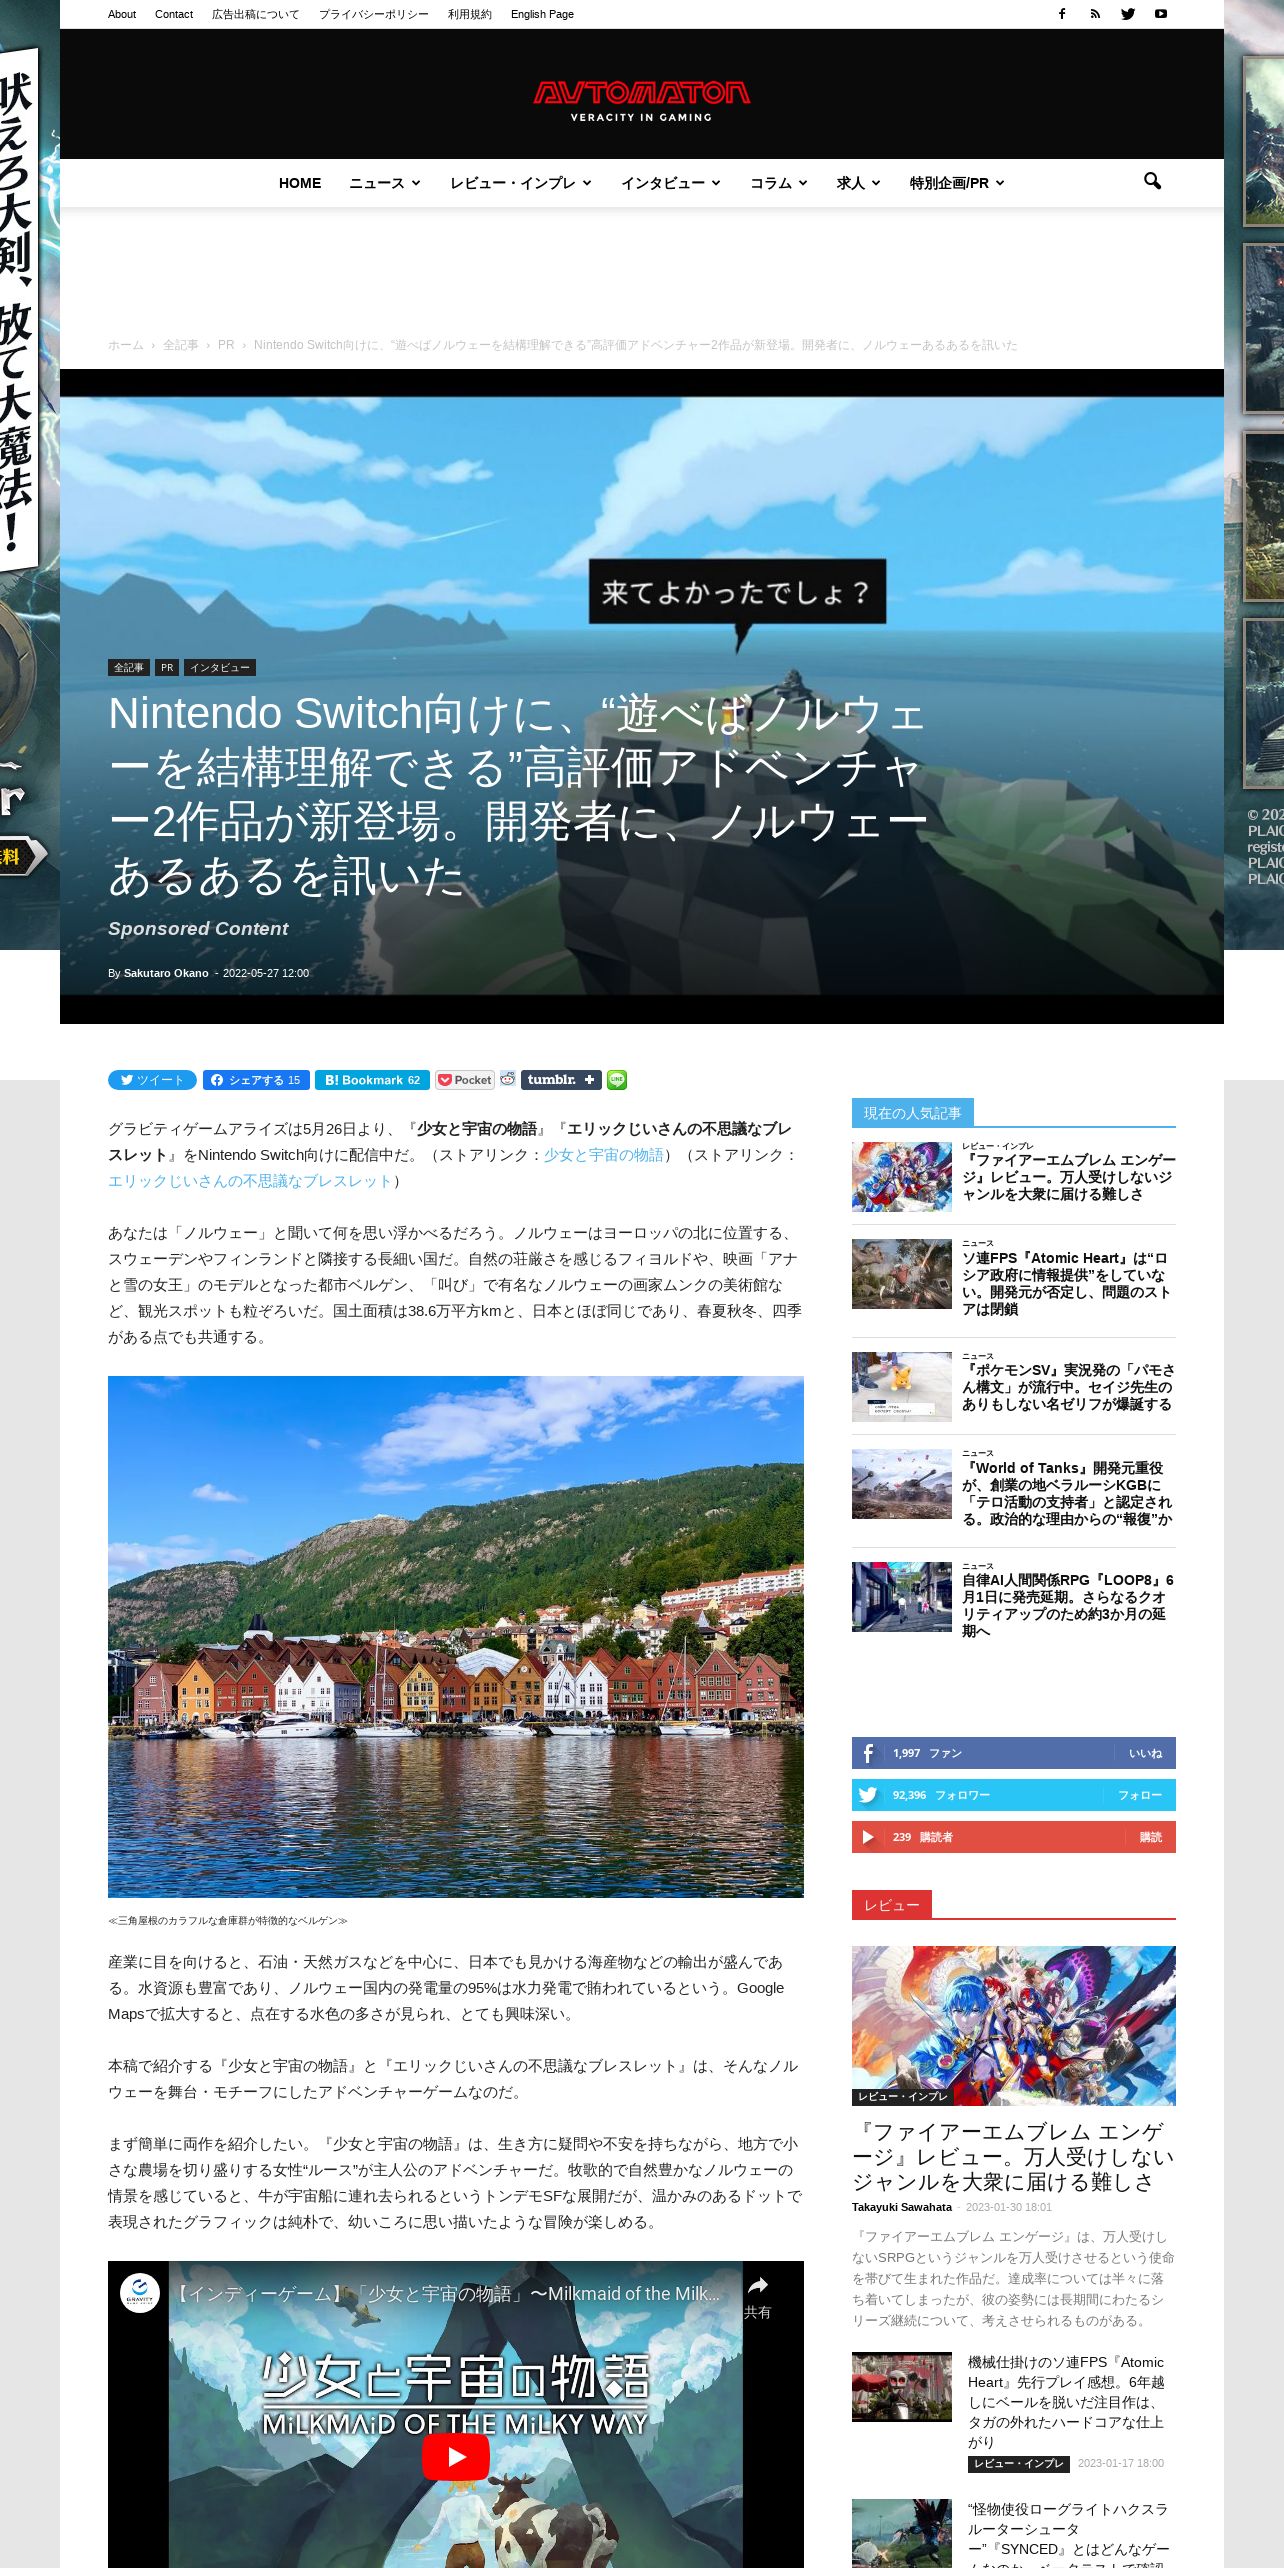
Task: Expand the ニュース menu
Action: pos(385,183)
